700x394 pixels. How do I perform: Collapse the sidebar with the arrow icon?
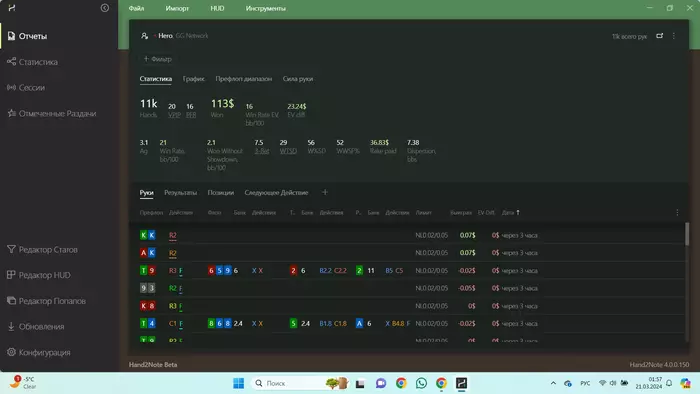pyautogui.click(x=104, y=8)
